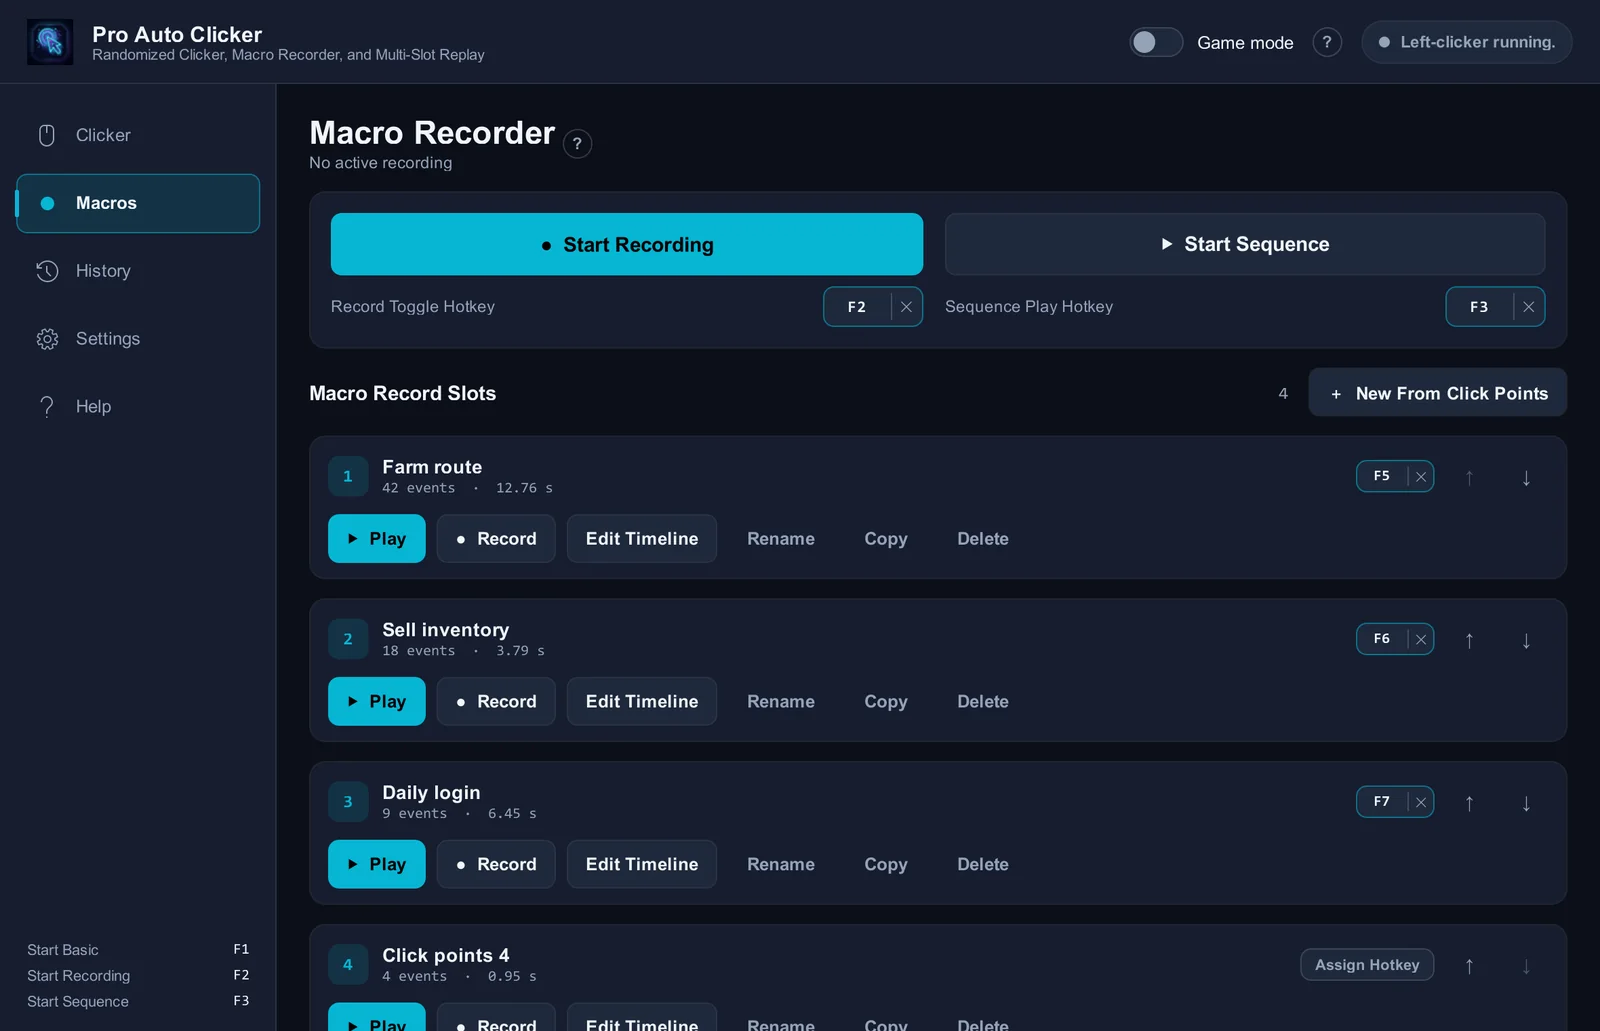Toggle the Game mode switch
This screenshot has width=1600, height=1031.
pyautogui.click(x=1156, y=42)
